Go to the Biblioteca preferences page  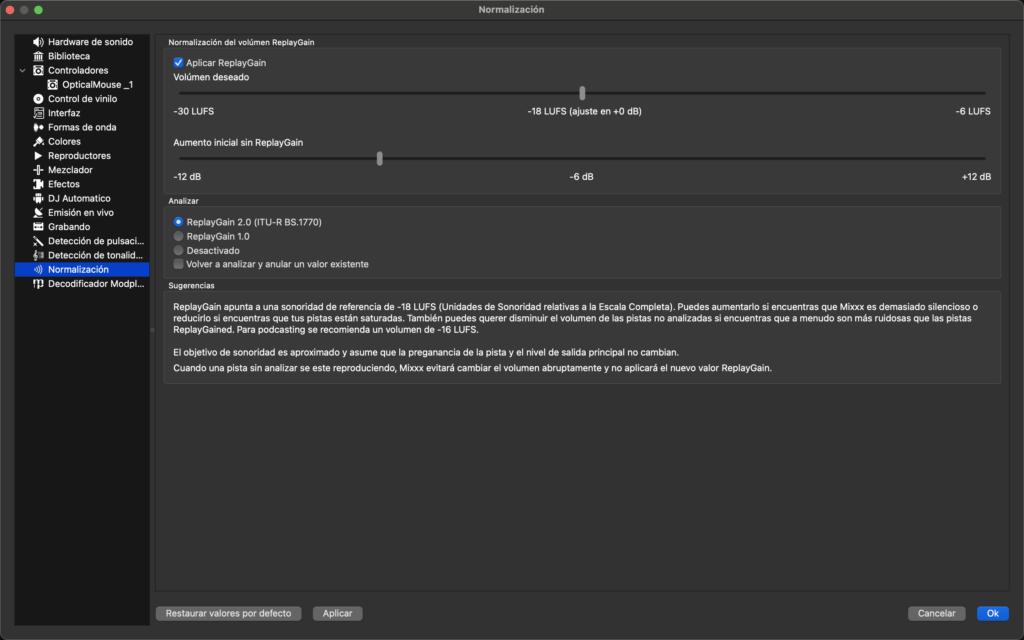pos(69,56)
